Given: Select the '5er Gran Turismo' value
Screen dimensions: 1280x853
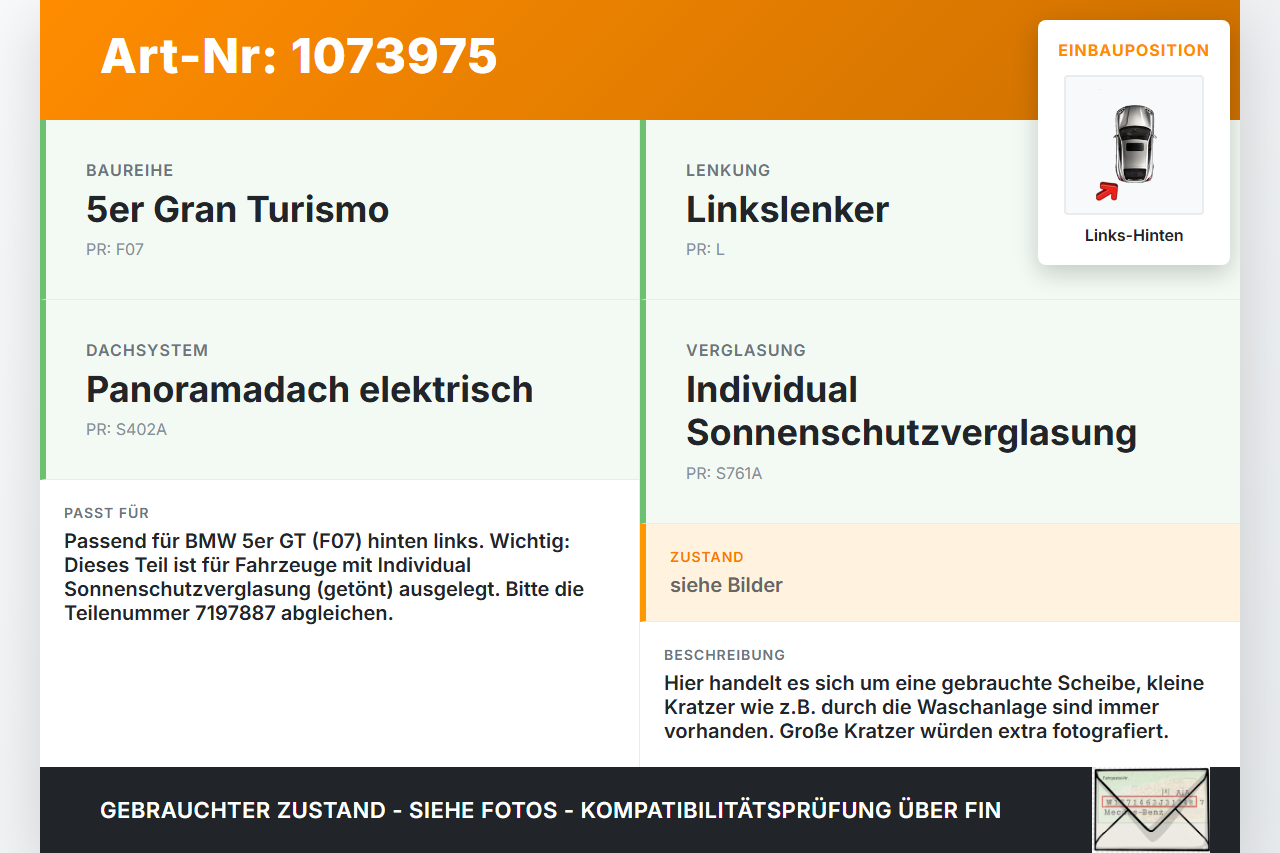Looking at the screenshot, I should click(x=238, y=210).
